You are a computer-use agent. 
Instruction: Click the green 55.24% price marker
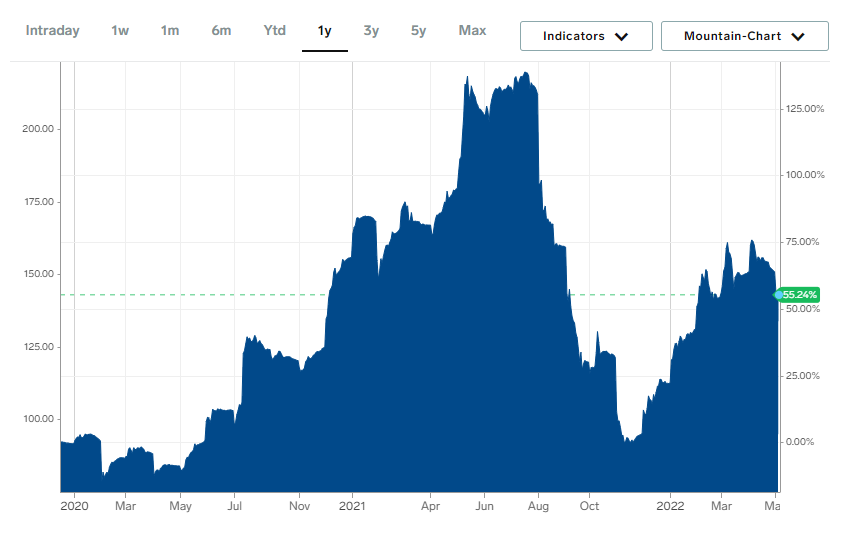point(799,295)
